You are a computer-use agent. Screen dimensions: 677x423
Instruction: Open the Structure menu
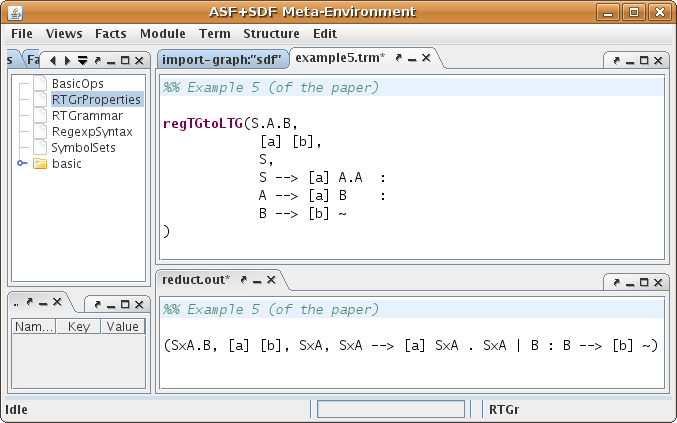[271, 34]
